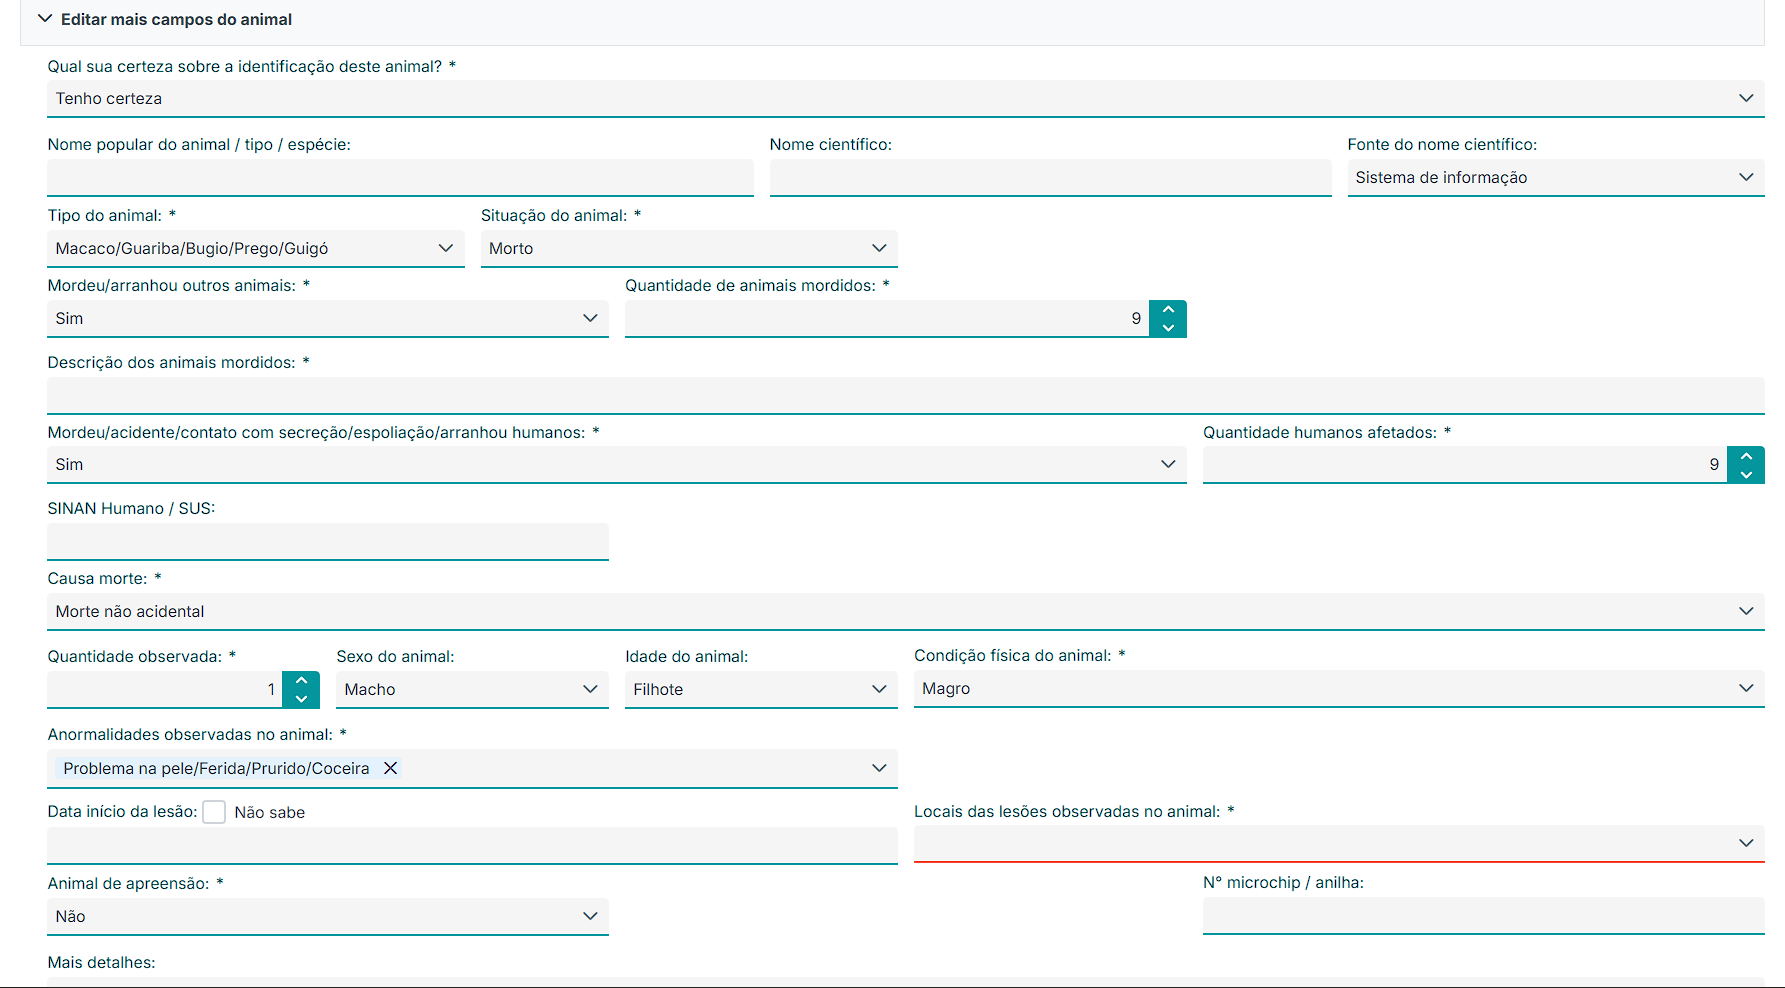This screenshot has height=988, width=1785.
Task: Remove the 'Problema na pele/Ferida/Prurido/Coceira' tag
Action: point(391,768)
